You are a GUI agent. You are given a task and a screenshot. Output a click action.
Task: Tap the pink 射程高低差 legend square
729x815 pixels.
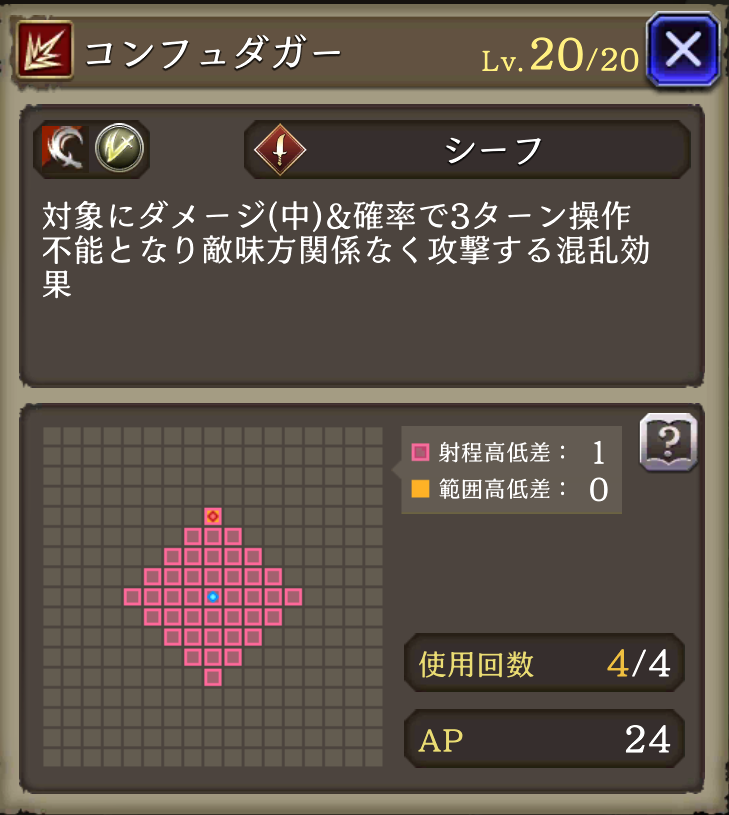420,452
